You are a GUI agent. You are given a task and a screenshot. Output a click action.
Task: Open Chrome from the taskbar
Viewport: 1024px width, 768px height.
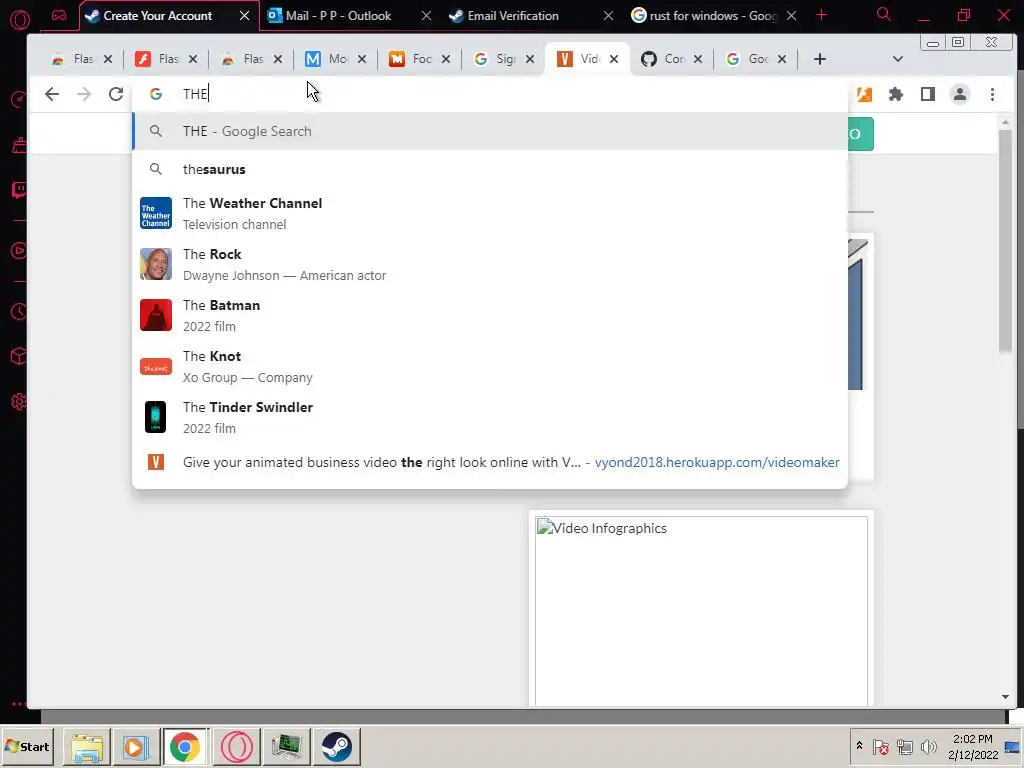[185, 746]
